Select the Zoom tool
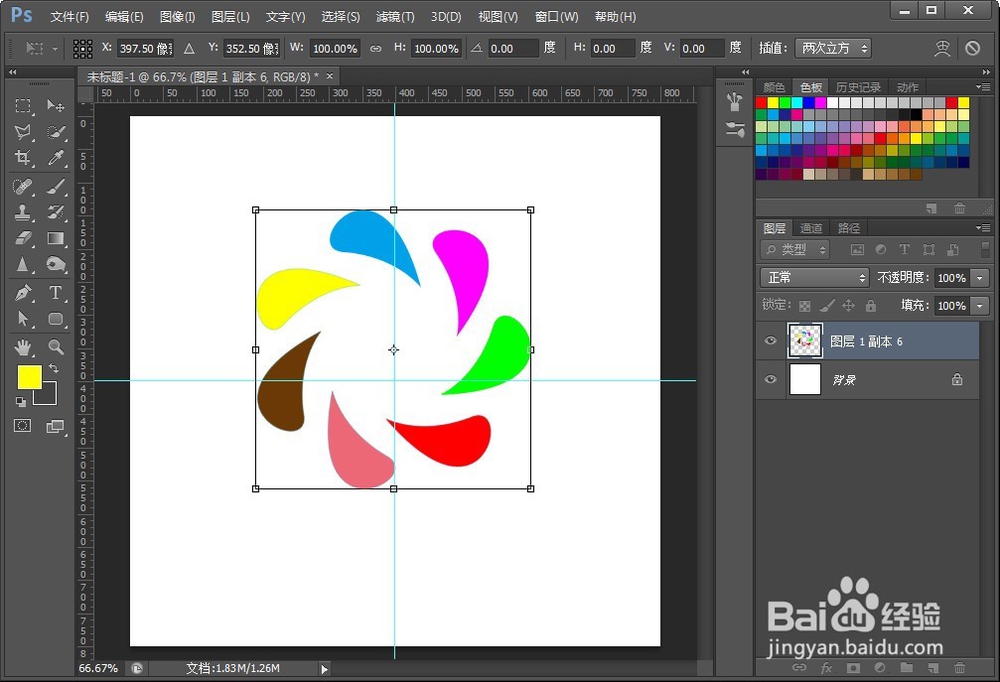 pyautogui.click(x=55, y=347)
